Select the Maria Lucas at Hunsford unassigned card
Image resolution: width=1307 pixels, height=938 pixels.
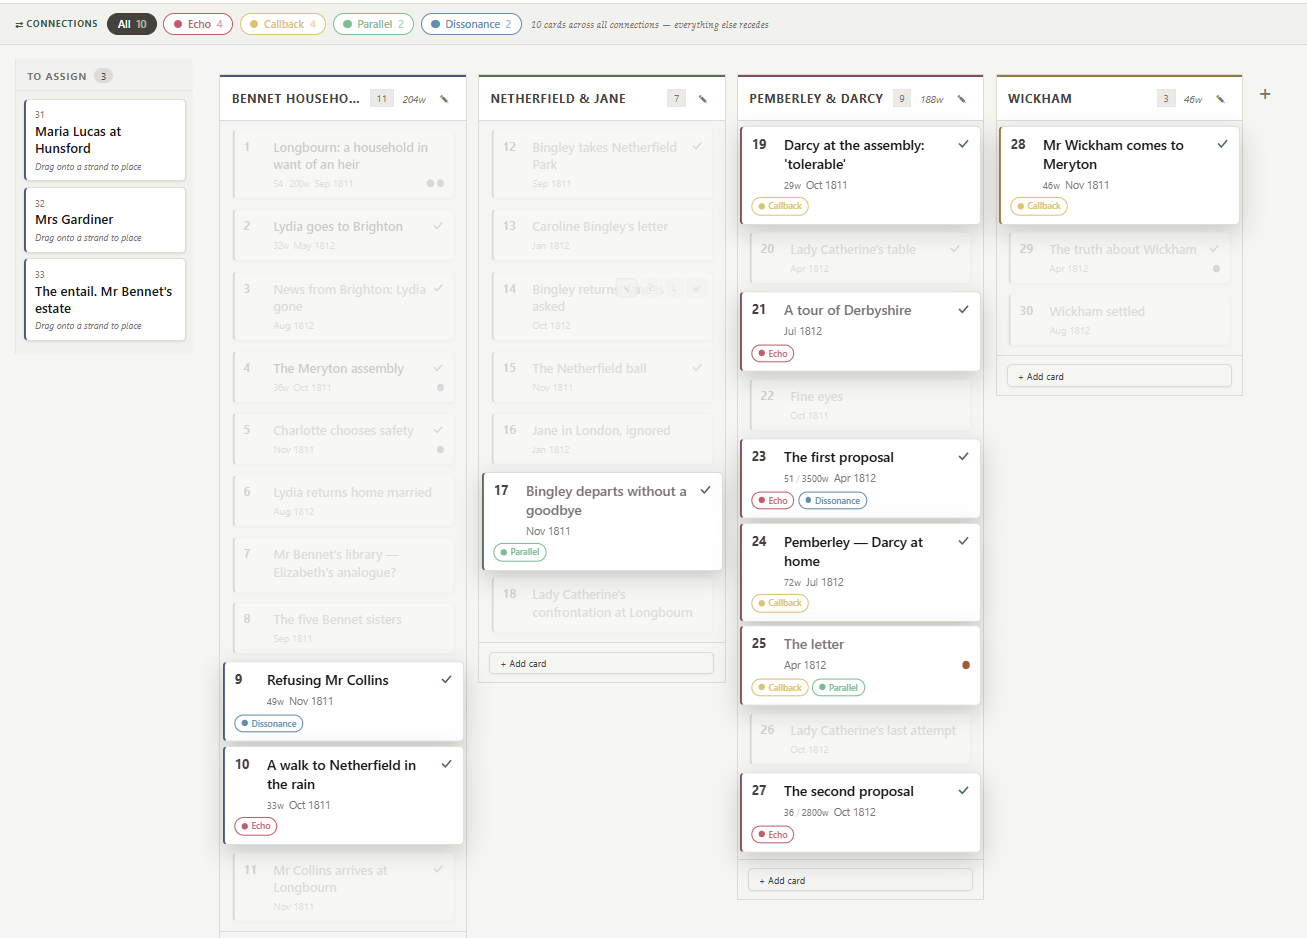[x=105, y=140]
